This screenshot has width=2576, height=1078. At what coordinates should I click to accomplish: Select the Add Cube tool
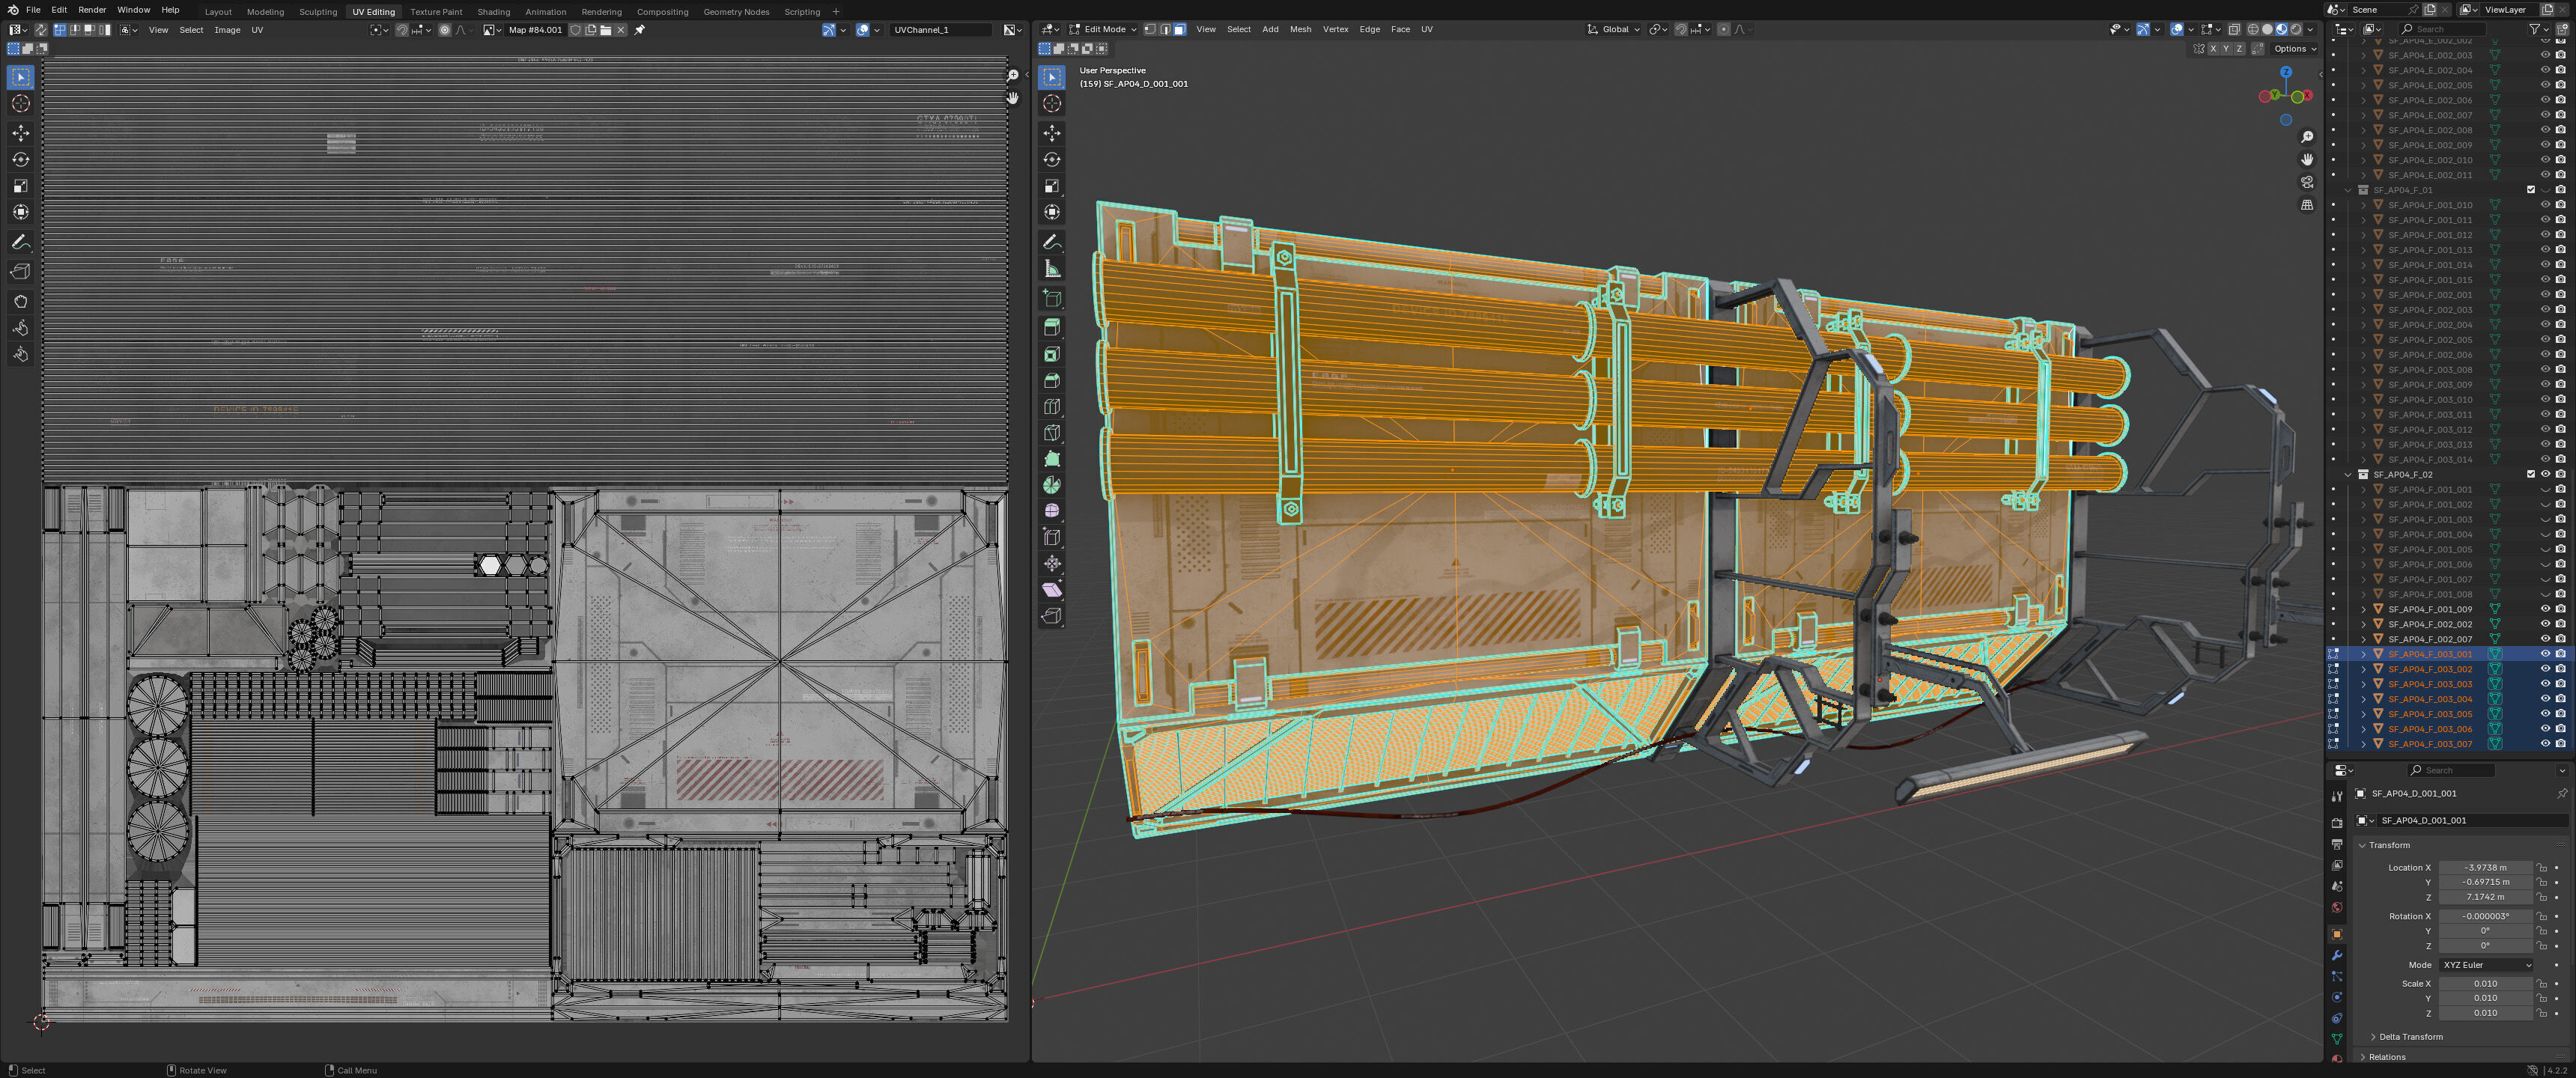pos(1052,298)
